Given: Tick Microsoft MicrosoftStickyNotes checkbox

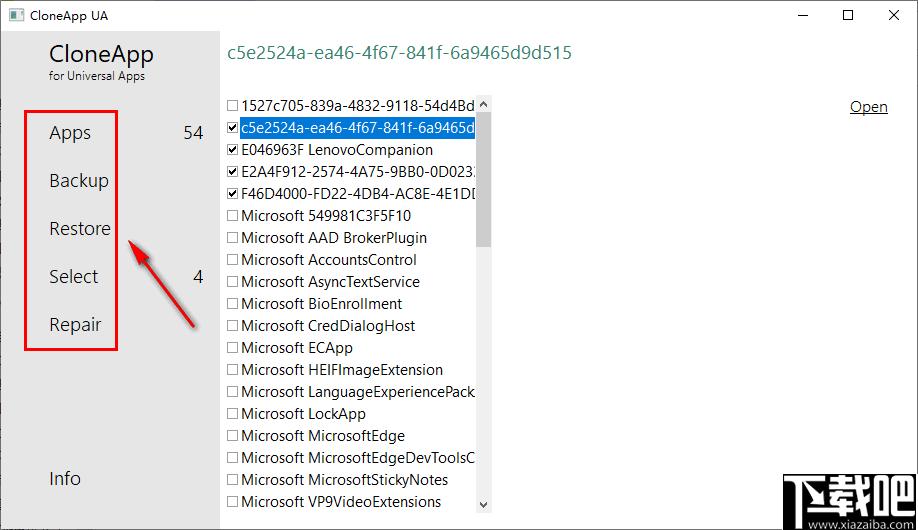Looking at the screenshot, I should coord(232,480).
